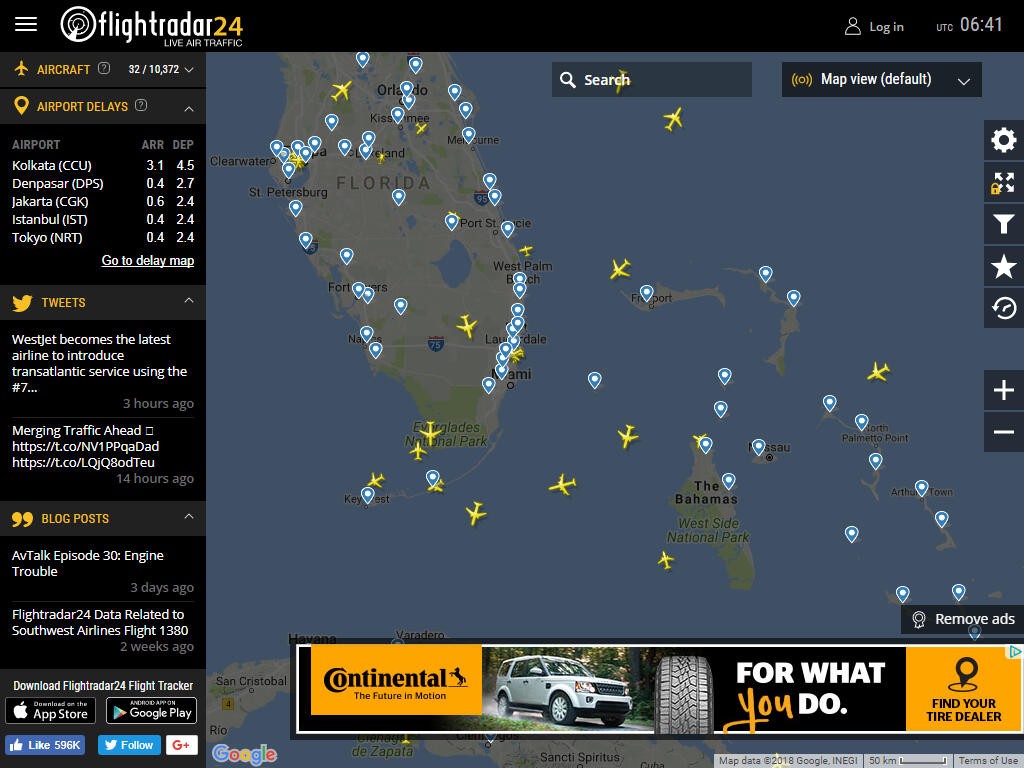Click the Google logo on the map
Viewport: 1024px width, 768px height.
tap(244, 754)
